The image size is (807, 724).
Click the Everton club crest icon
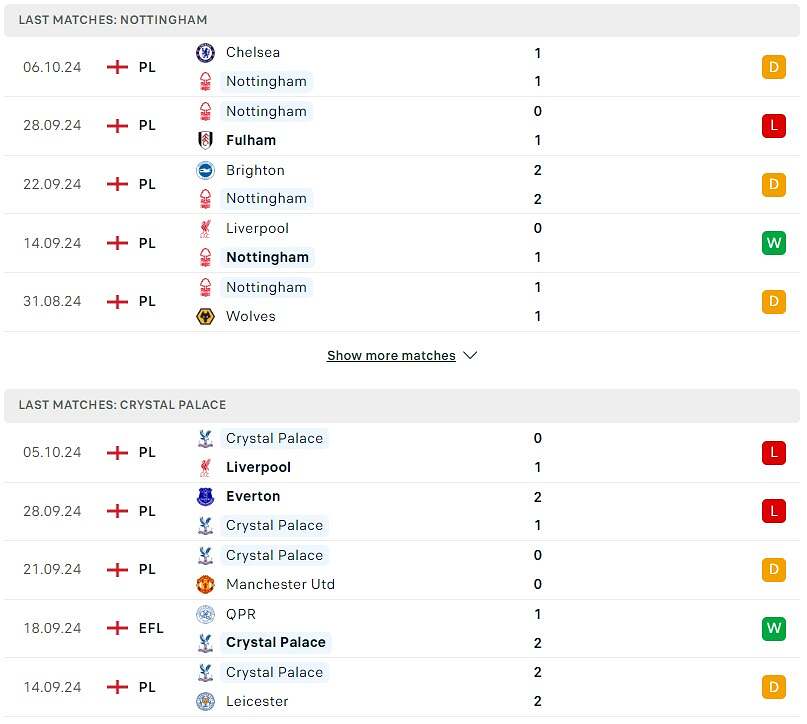tap(205, 497)
